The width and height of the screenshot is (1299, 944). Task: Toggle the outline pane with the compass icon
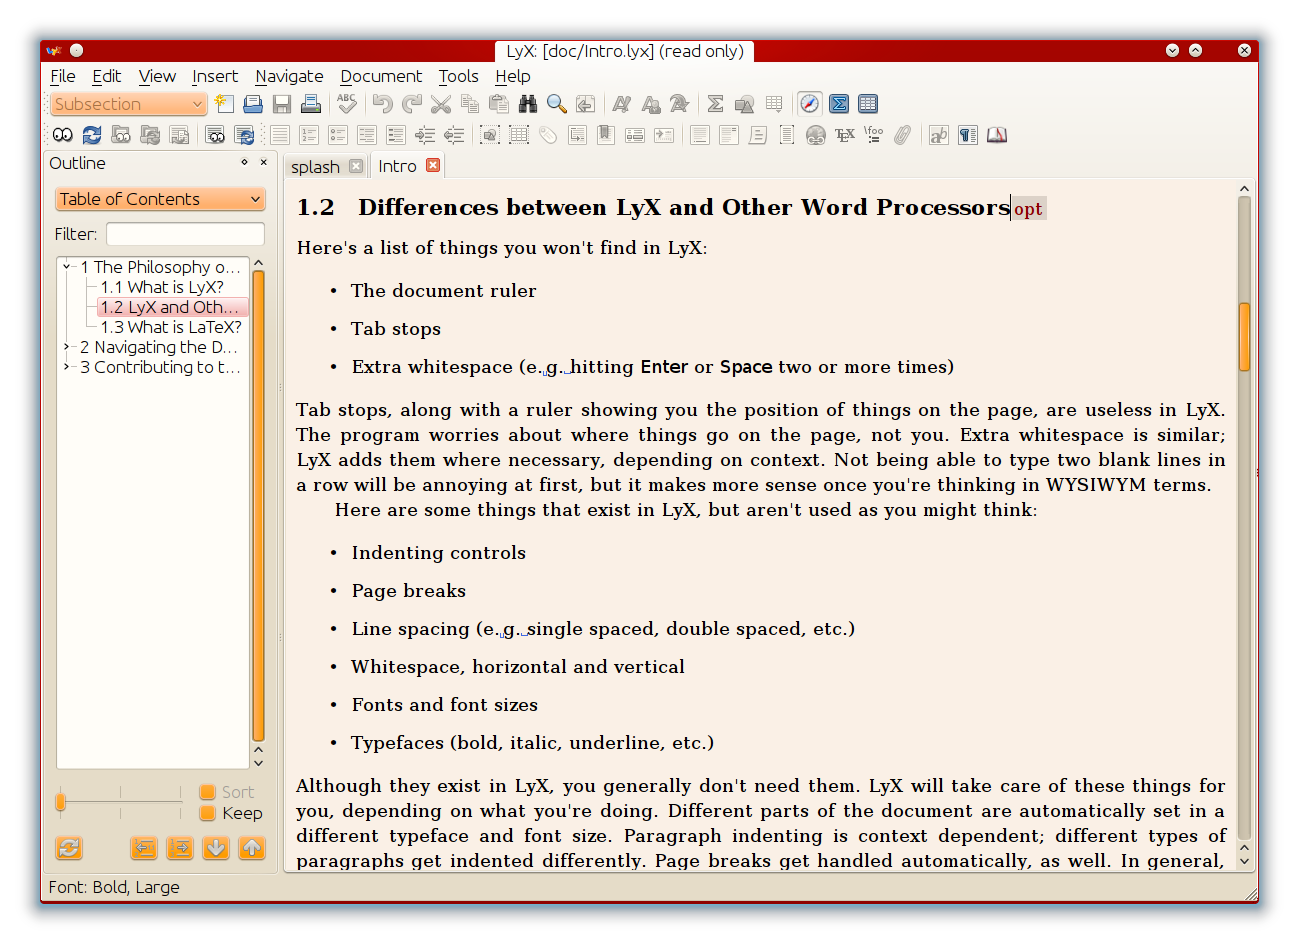(810, 104)
